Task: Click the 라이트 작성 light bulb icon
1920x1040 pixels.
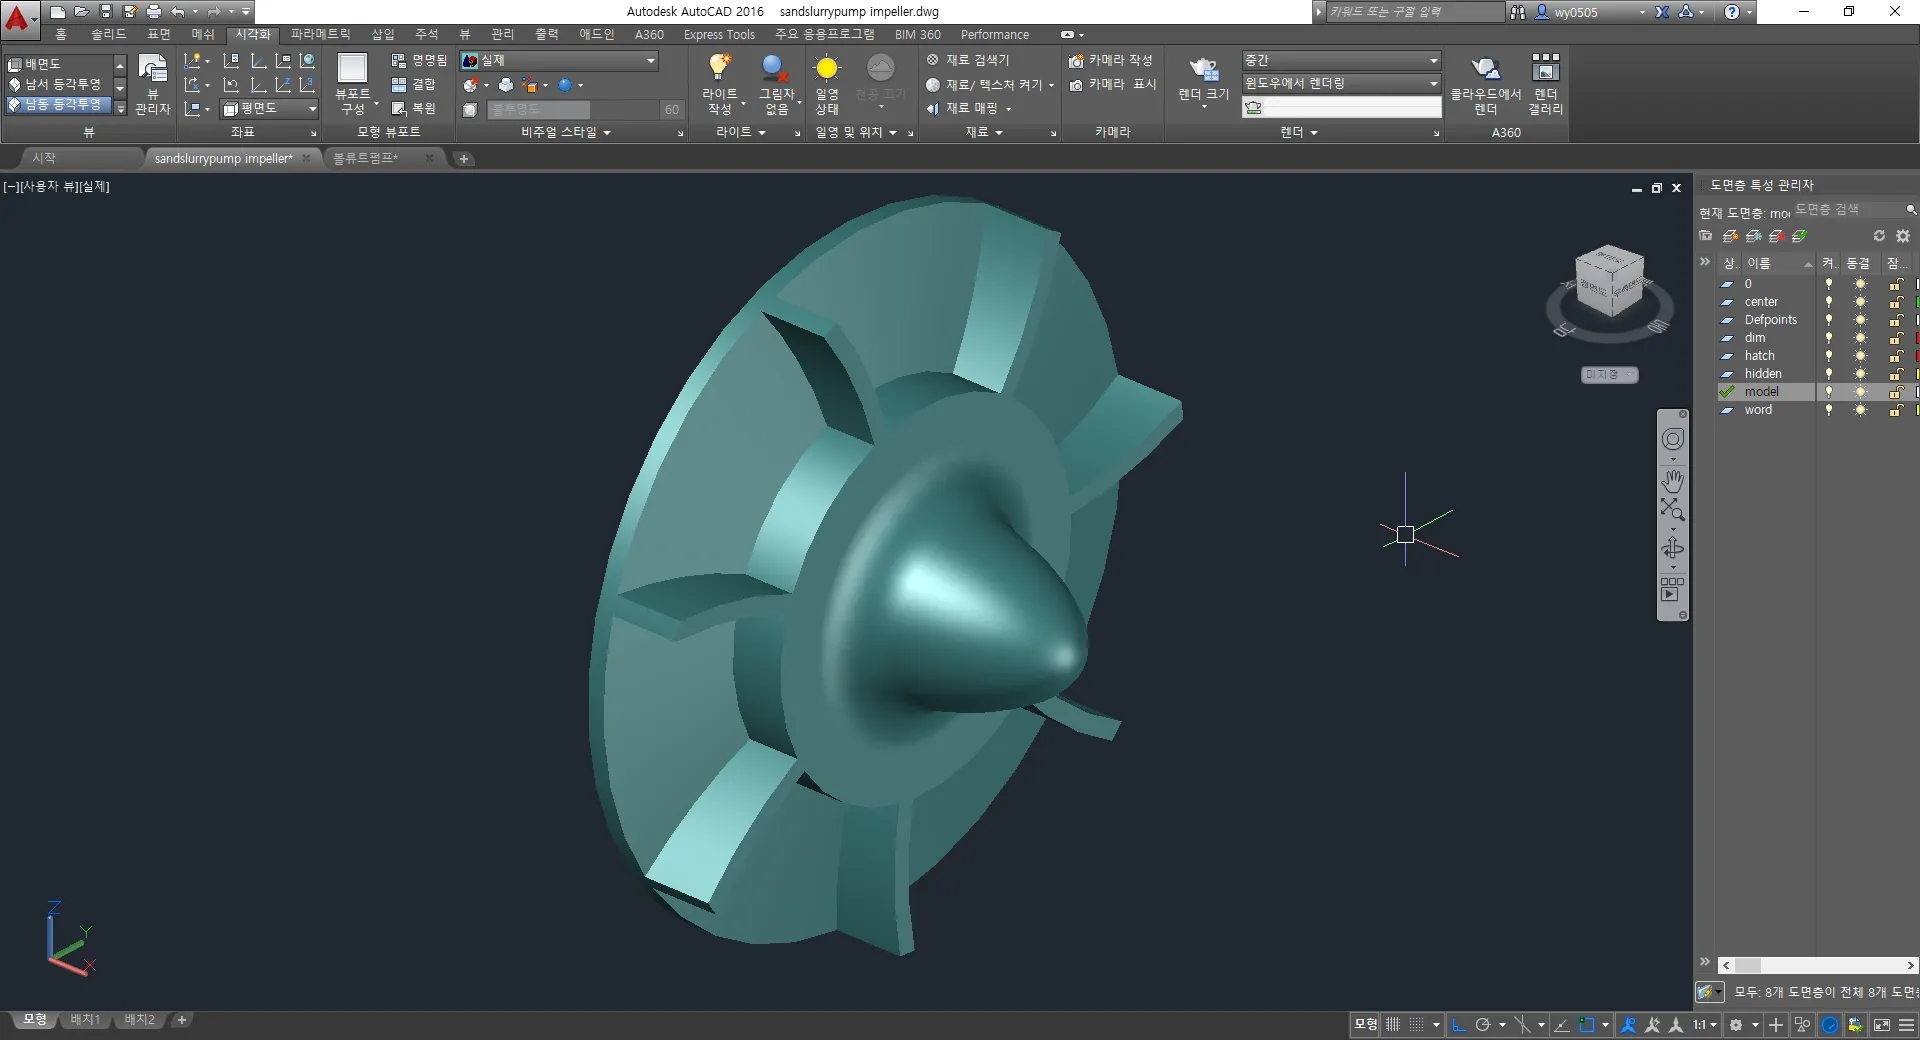Action: point(719,68)
